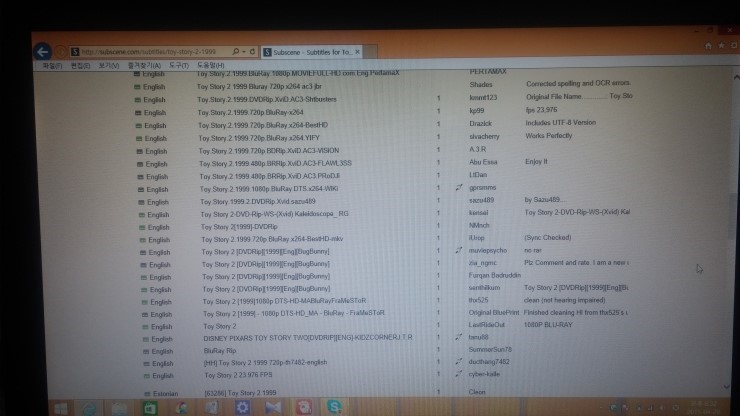Open uploader Furqan Badruddin profile
Image resolution: width=740 pixels, height=416 pixels.
495,275
